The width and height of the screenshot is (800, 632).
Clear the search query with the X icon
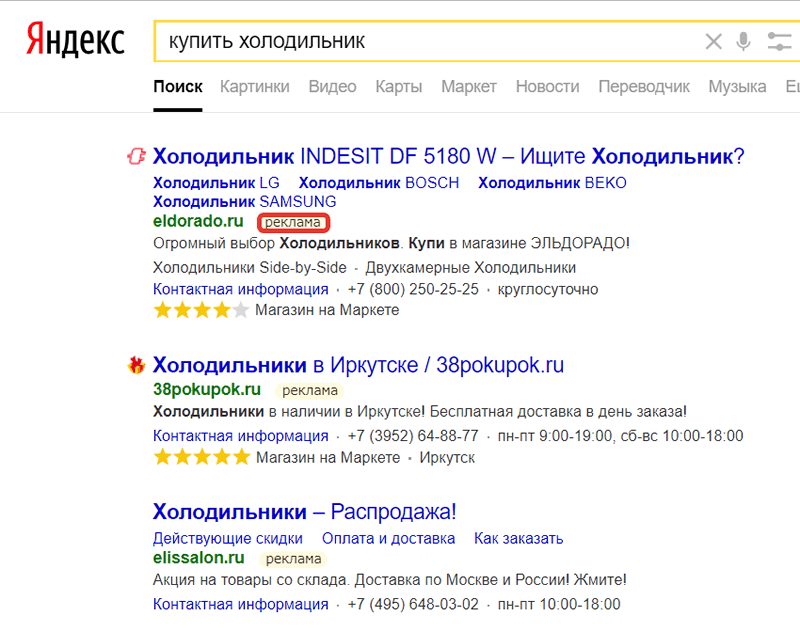713,41
